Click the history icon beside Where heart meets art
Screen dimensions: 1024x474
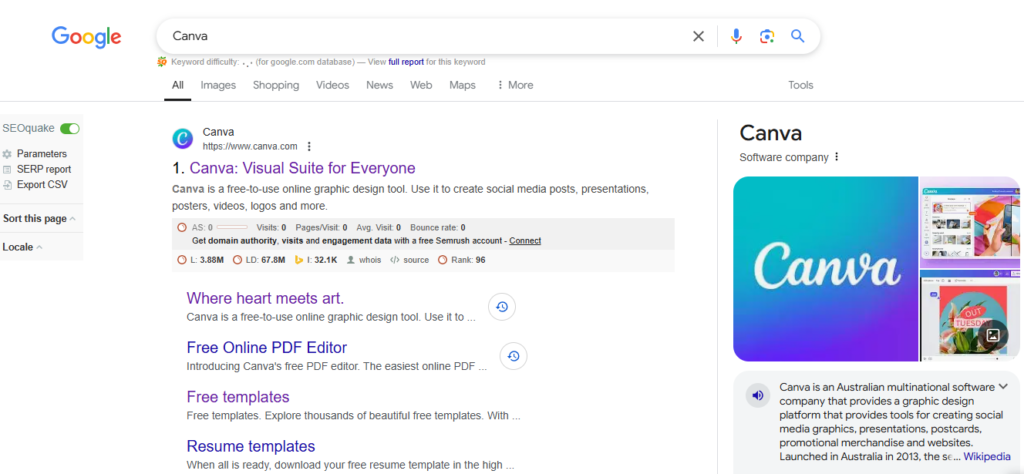click(502, 307)
